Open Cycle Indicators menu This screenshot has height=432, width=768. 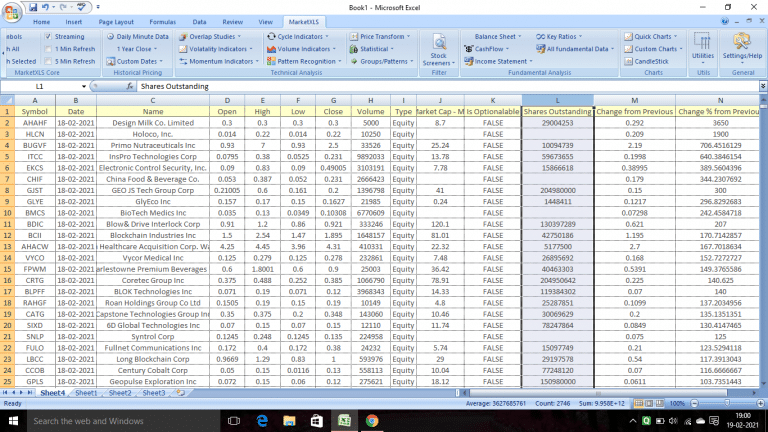(297, 37)
